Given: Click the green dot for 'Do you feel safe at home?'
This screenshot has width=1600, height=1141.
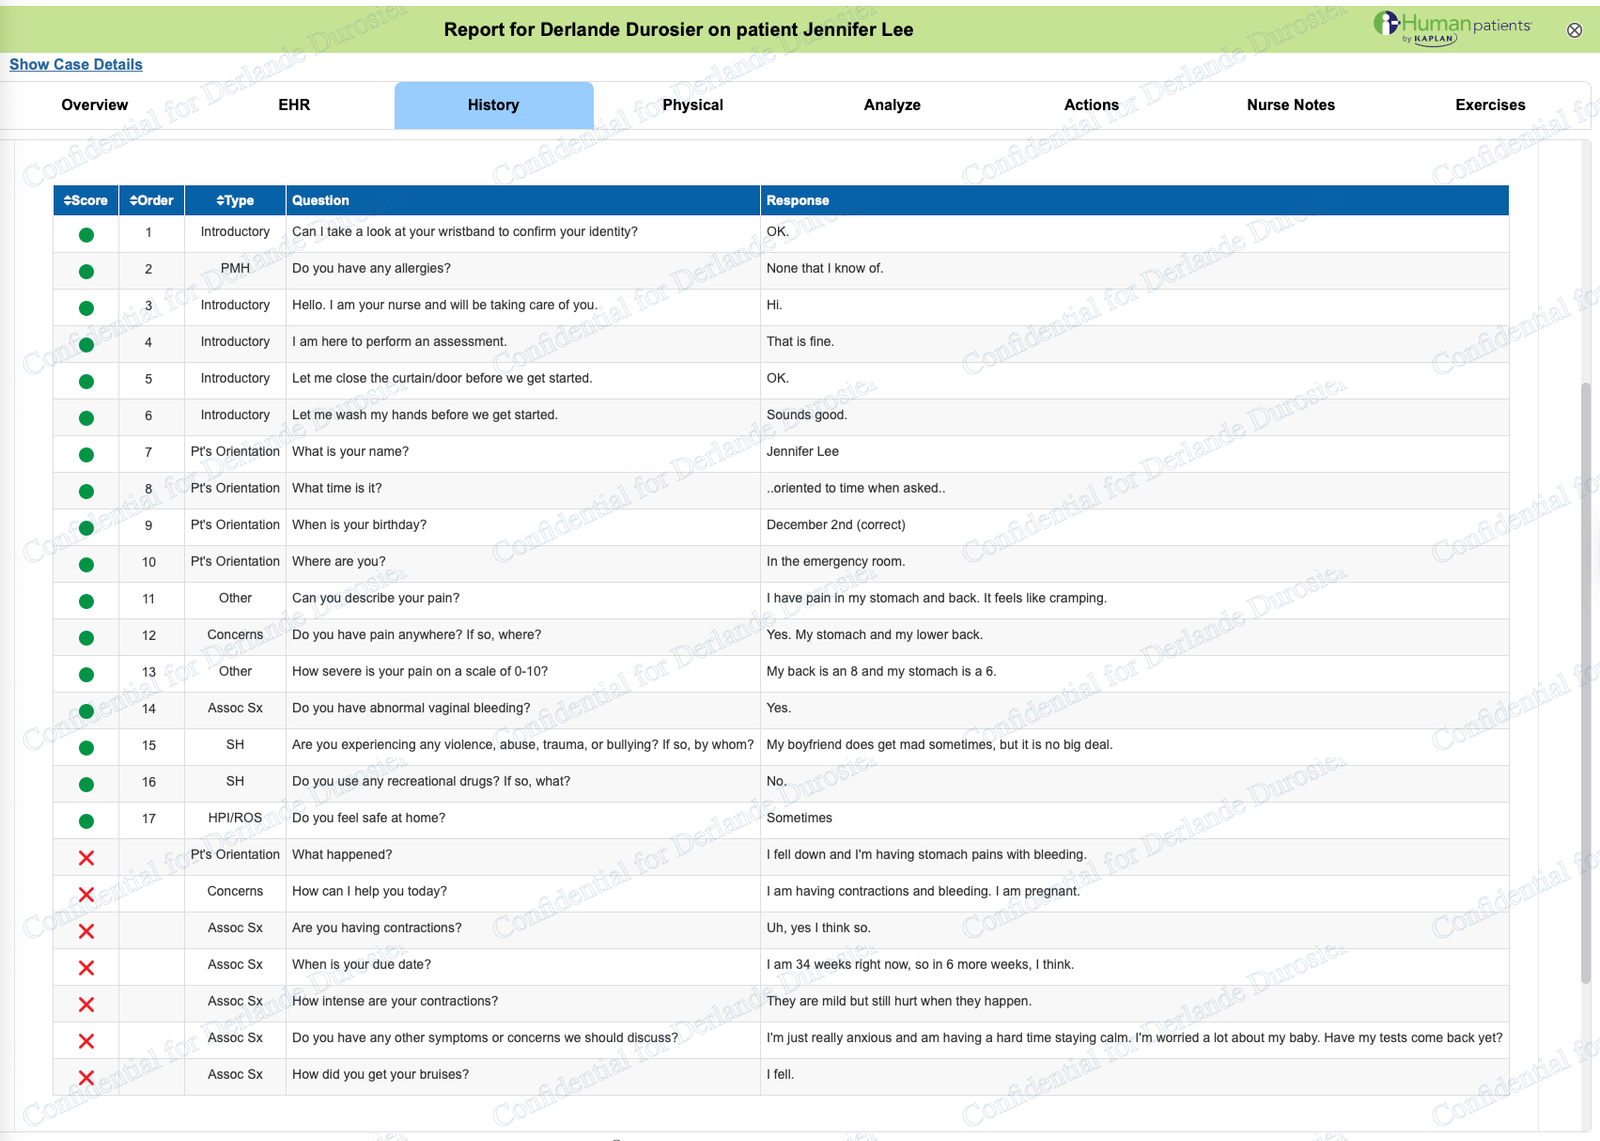Looking at the screenshot, I should click(86, 821).
